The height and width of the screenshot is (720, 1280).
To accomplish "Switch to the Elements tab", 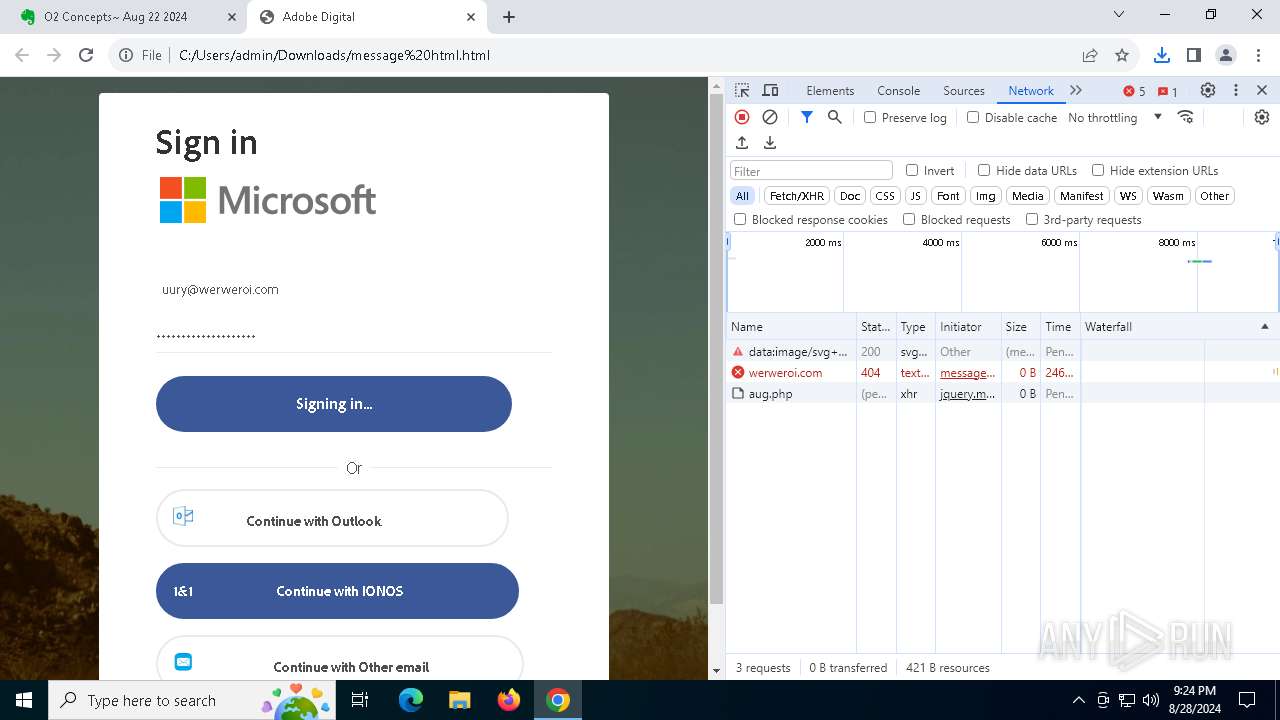I will (x=830, y=90).
